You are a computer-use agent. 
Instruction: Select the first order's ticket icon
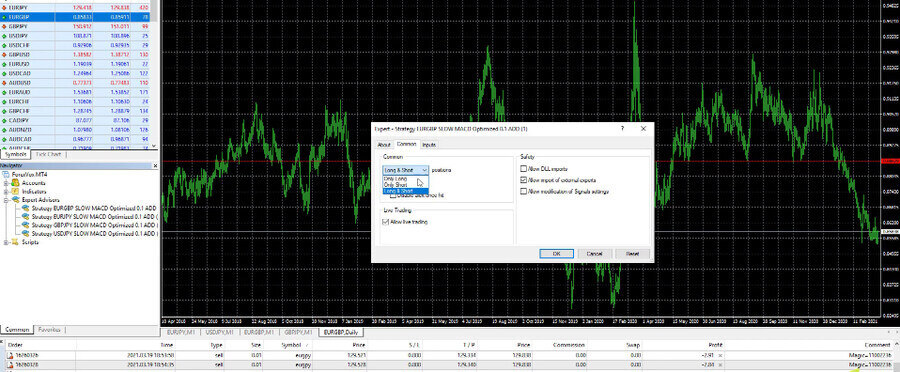(10, 355)
